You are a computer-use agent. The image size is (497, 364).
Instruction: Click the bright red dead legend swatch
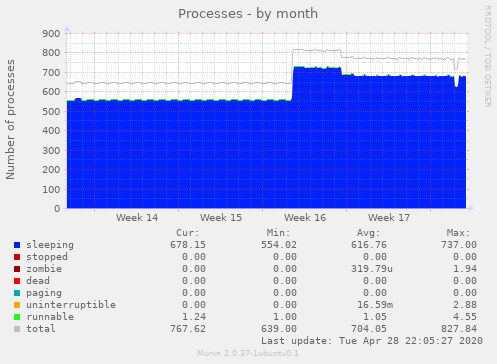click(x=17, y=281)
